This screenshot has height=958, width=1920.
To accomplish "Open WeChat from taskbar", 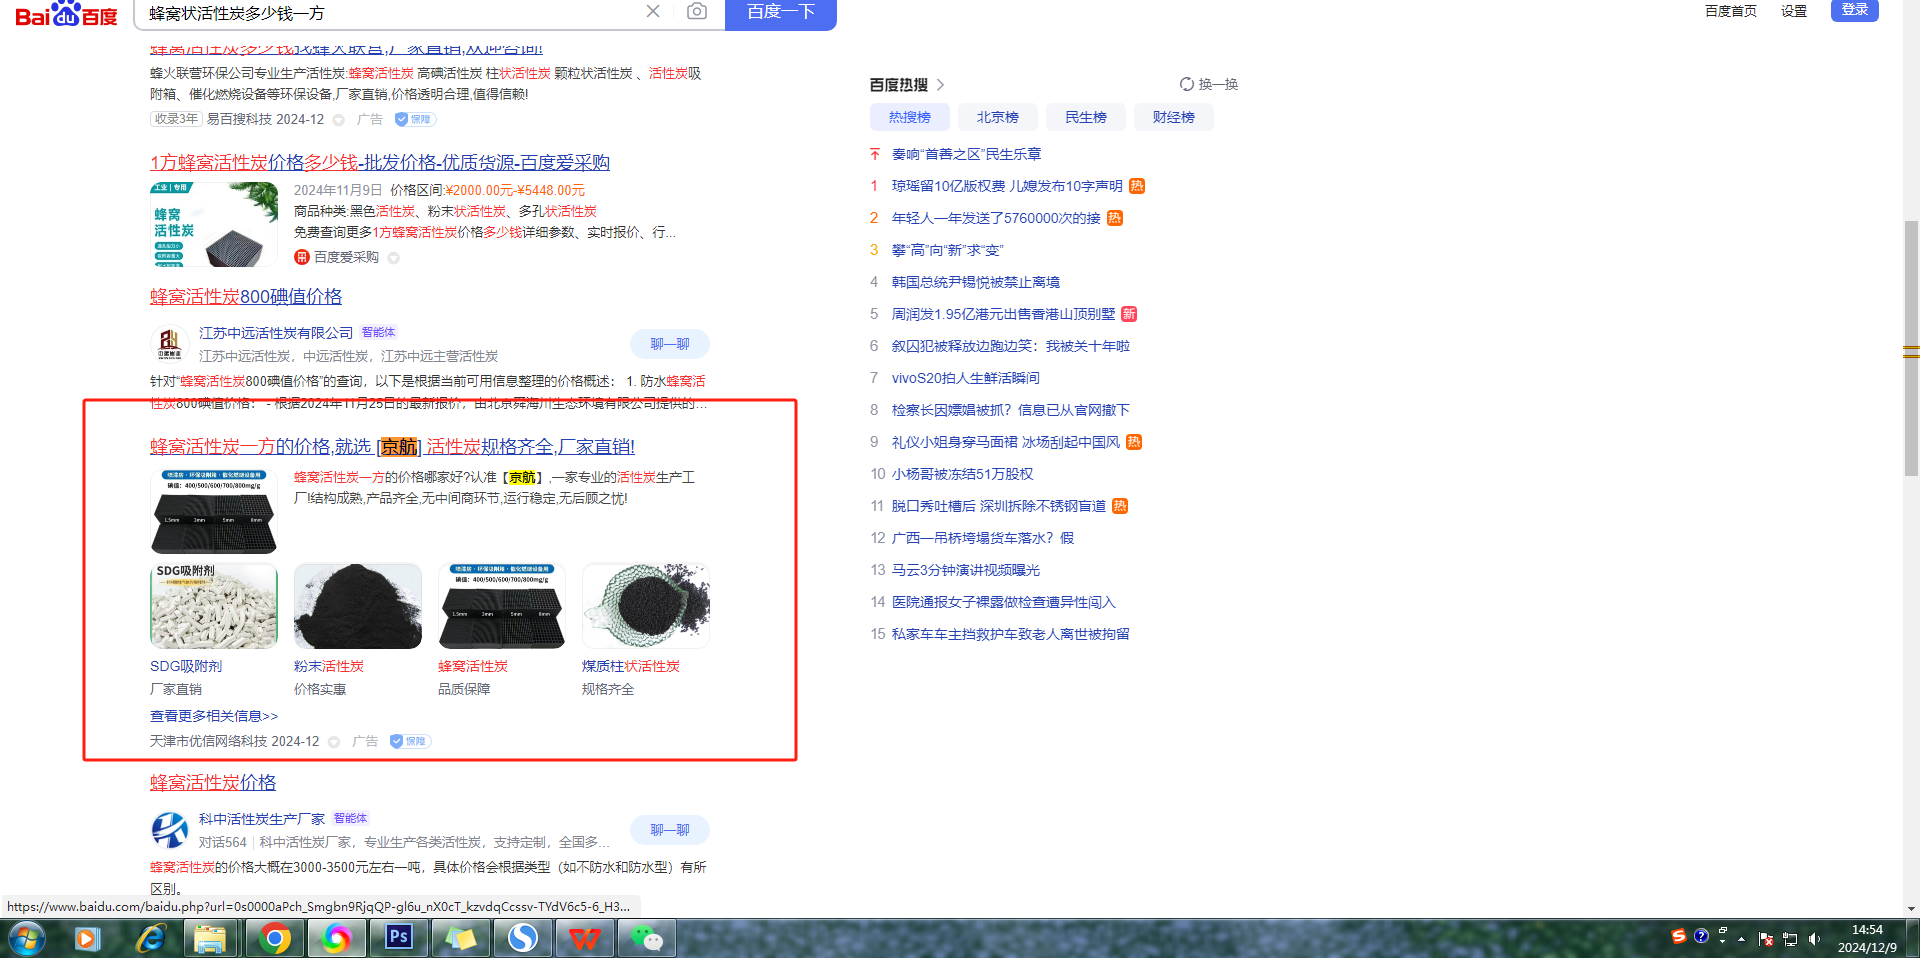I will [646, 938].
